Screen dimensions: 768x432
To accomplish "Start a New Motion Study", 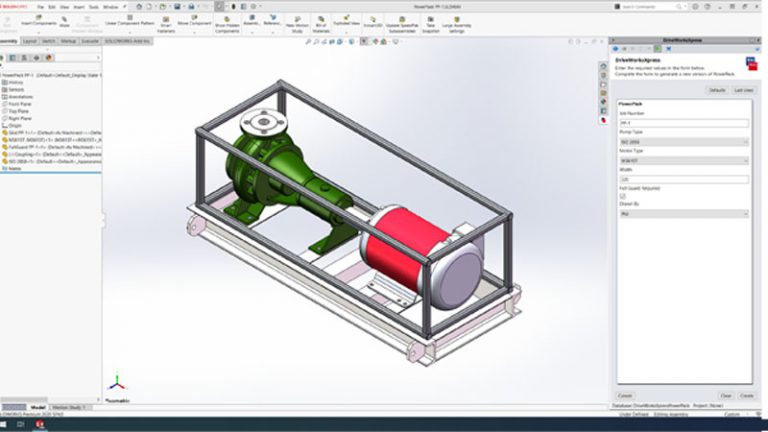I will point(297,24).
